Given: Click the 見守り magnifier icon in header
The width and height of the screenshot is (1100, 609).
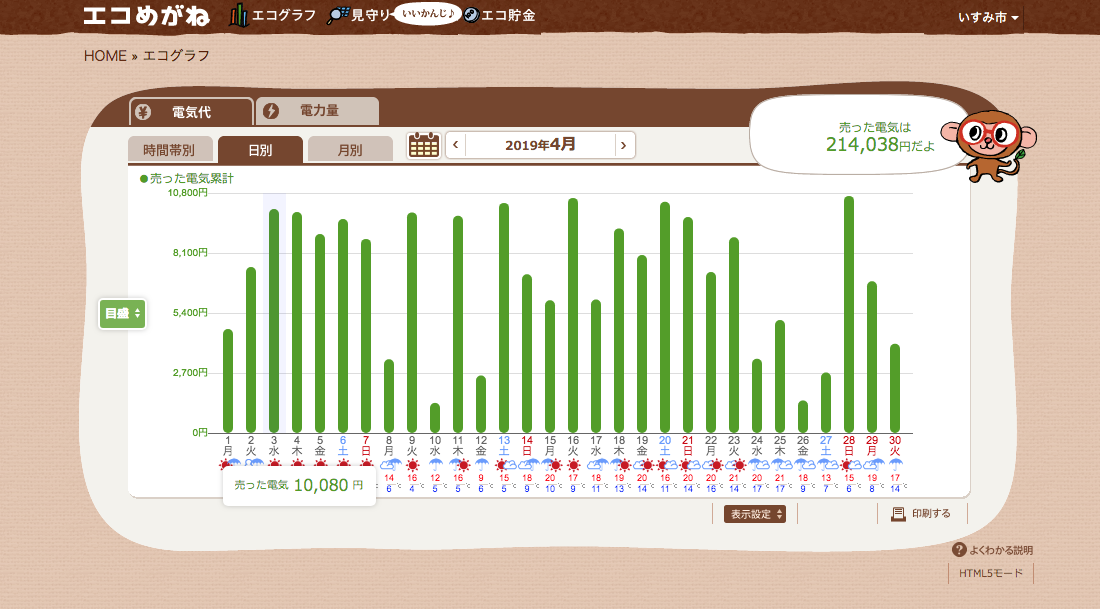Looking at the screenshot, I should click(338, 16).
